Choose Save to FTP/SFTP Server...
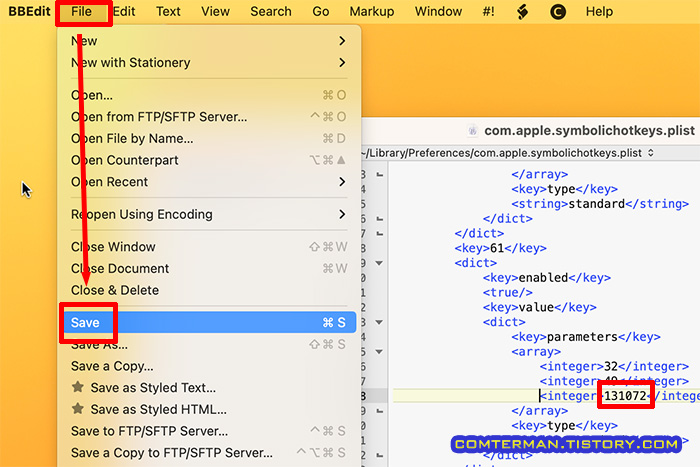This screenshot has height=467, width=700. [x=209, y=431]
